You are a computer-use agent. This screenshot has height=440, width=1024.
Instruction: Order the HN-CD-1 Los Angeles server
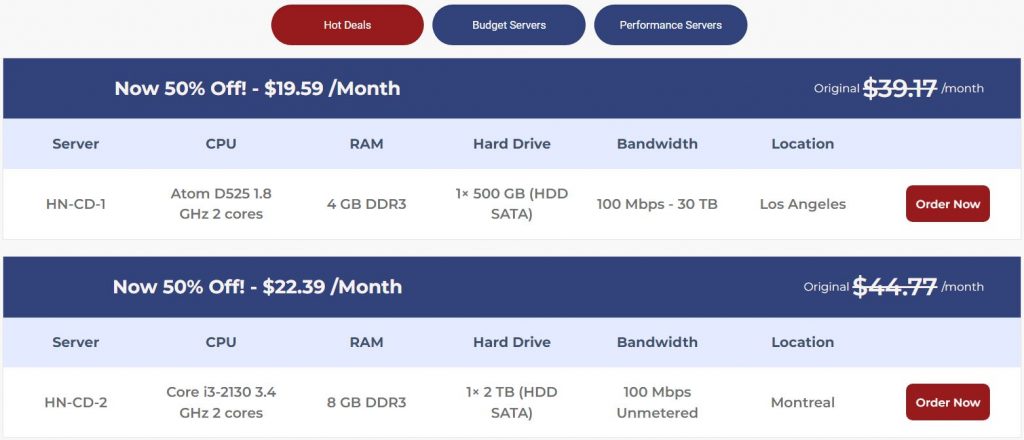click(x=947, y=204)
